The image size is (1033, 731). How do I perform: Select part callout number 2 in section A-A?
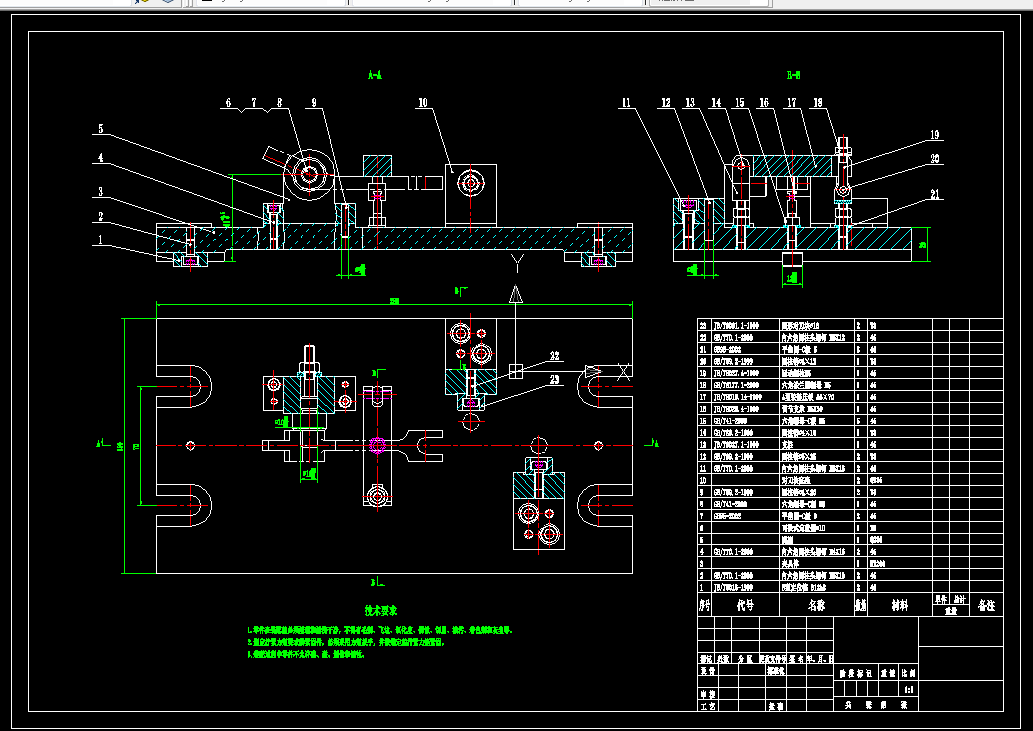101,217
